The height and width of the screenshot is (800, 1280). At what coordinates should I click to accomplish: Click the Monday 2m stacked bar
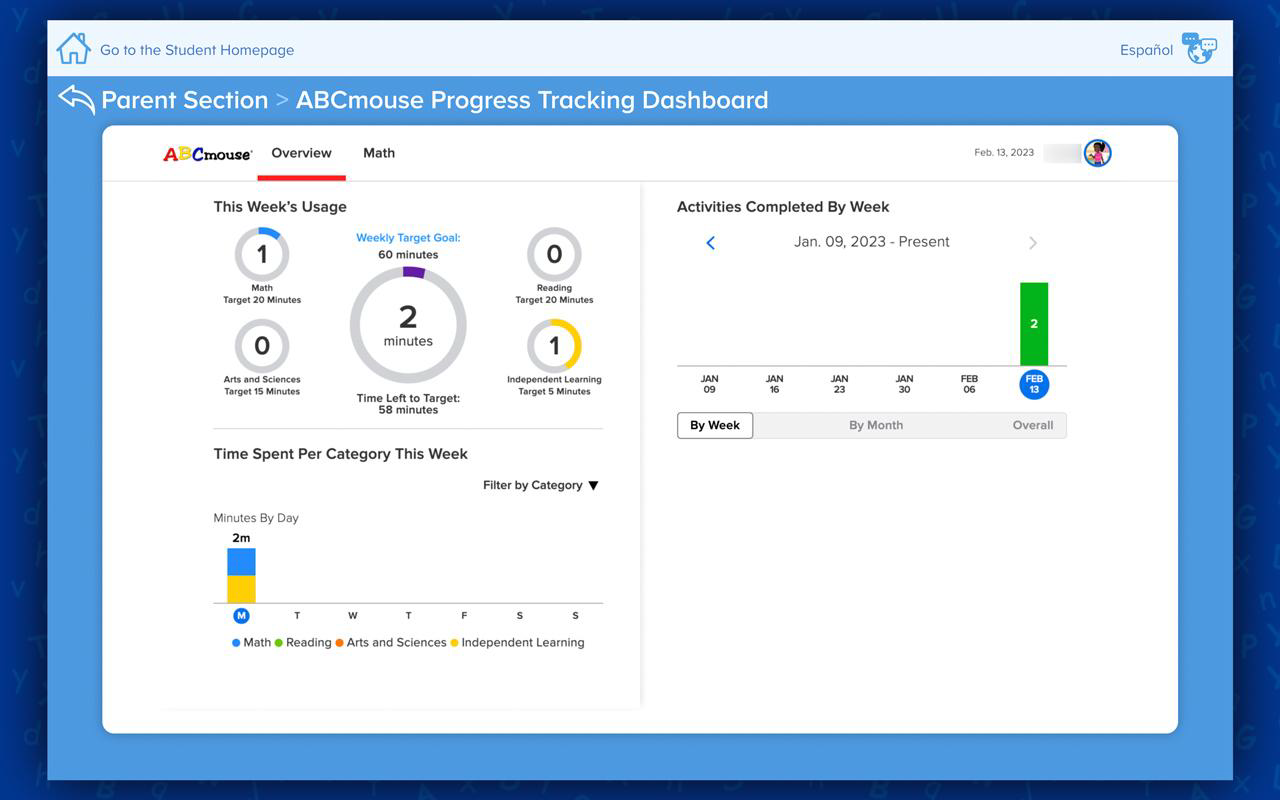click(241, 575)
